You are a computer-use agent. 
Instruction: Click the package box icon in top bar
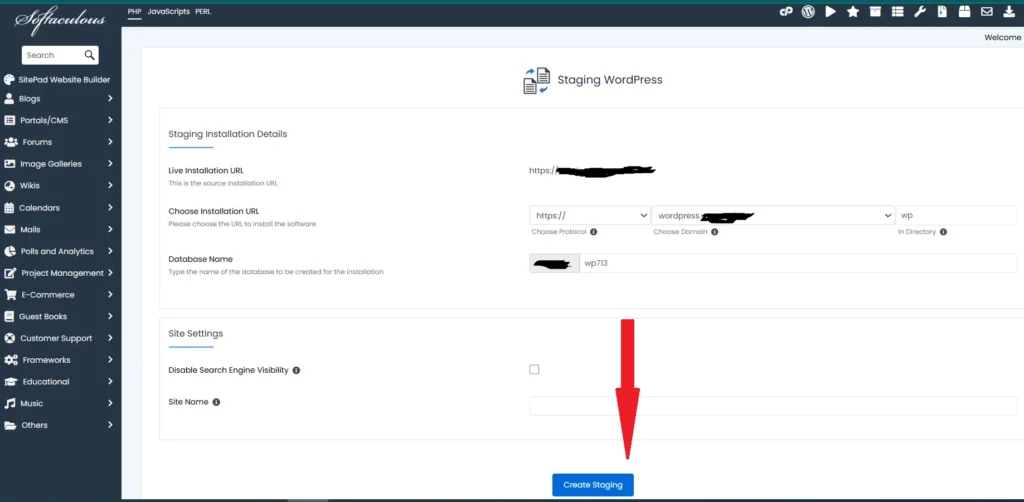[965, 12]
